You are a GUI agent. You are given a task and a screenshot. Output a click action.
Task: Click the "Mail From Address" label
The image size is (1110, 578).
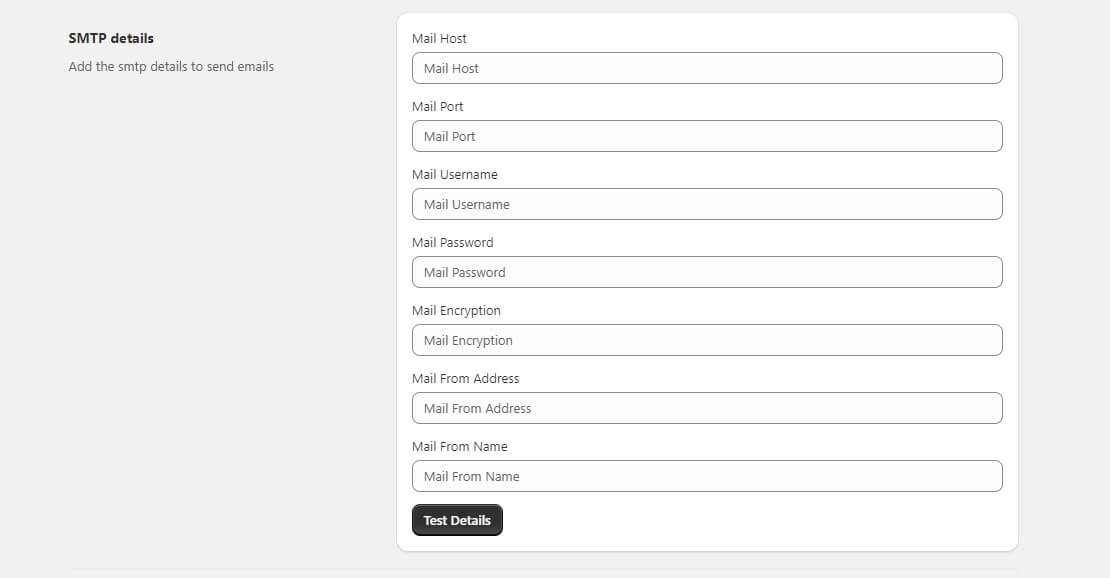point(465,378)
